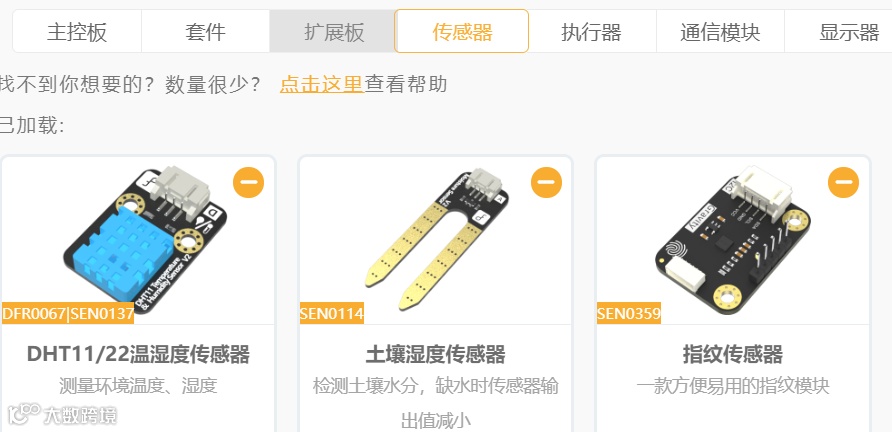
Task: Click the fingerprint sensor board image
Action: click(x=733, y=239)
